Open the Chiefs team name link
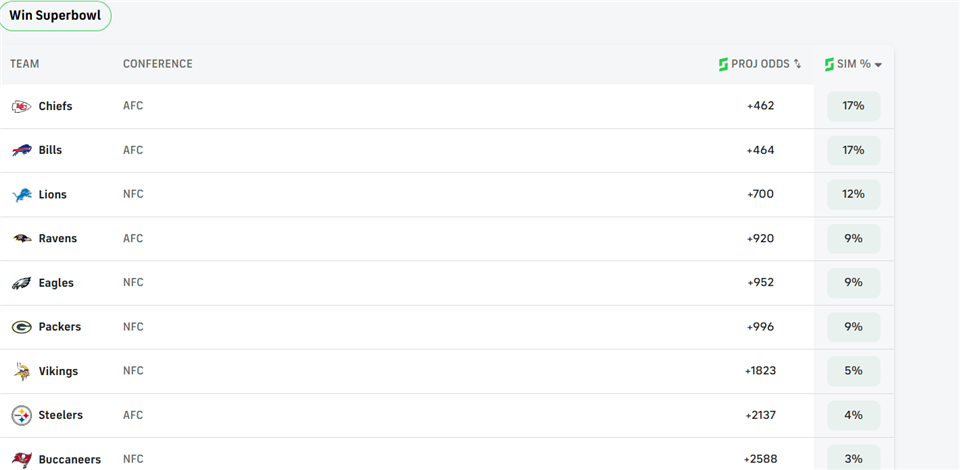960x470 pixels. [55, 106]
